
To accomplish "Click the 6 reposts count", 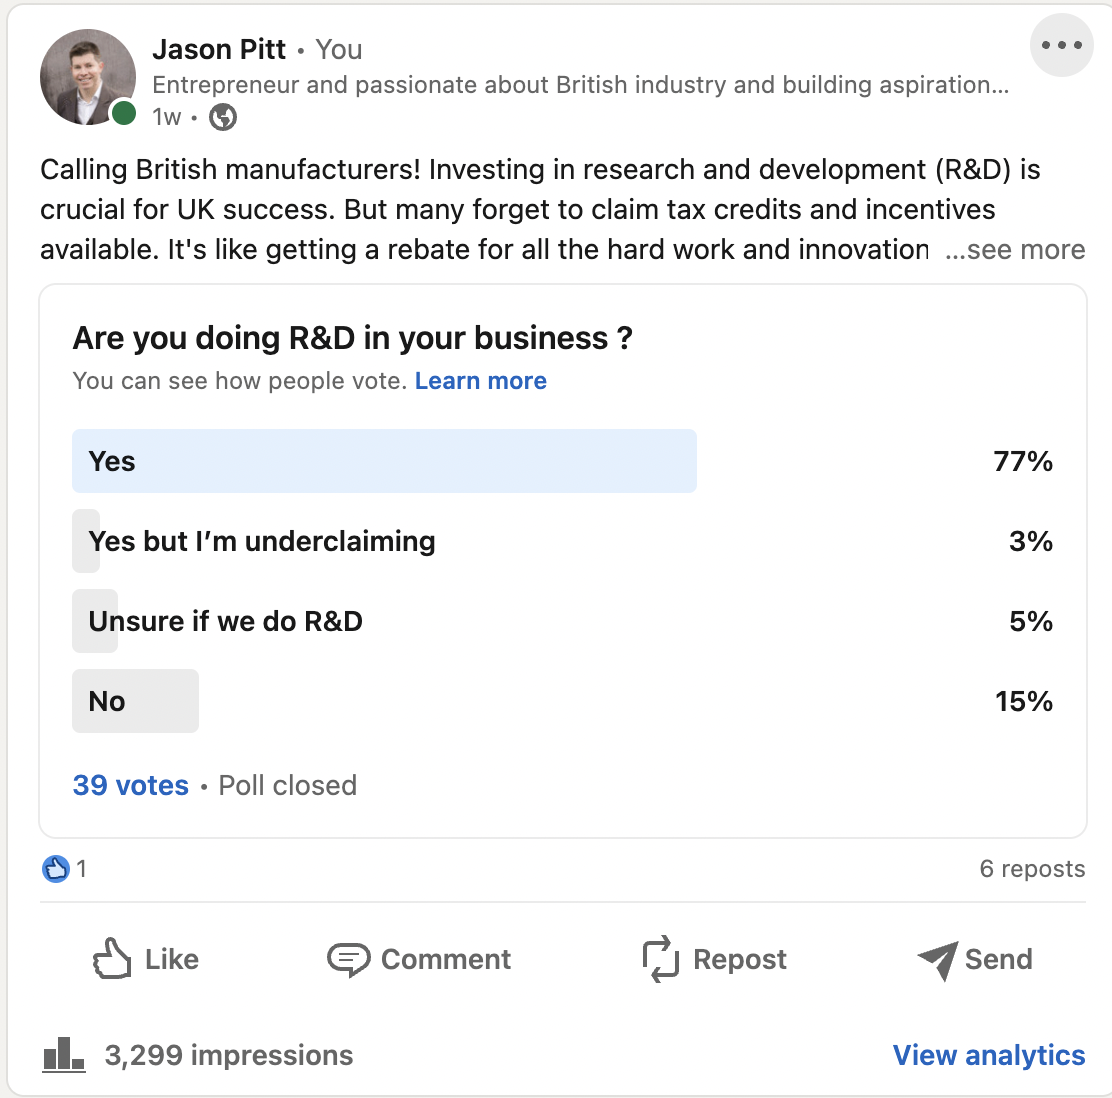I will pyautogui.click(x=1032, y=869).
